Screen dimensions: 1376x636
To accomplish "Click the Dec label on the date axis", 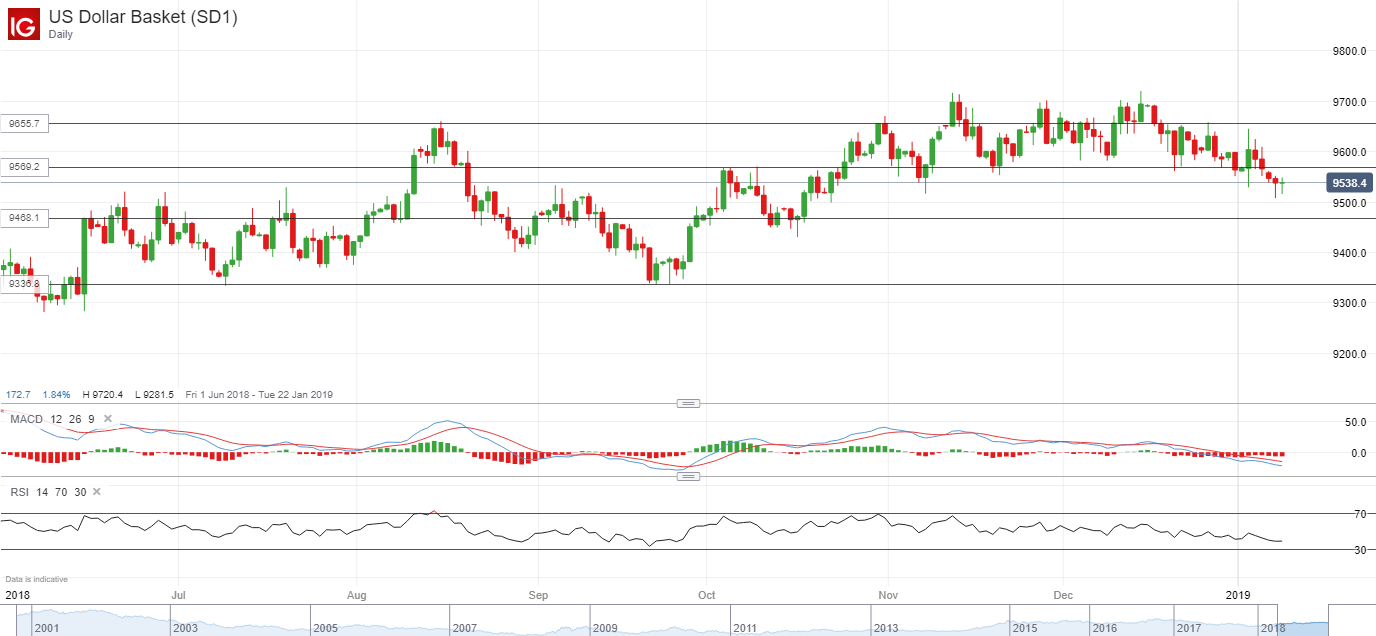I will pyautogui.click(x=1063, y=595).
